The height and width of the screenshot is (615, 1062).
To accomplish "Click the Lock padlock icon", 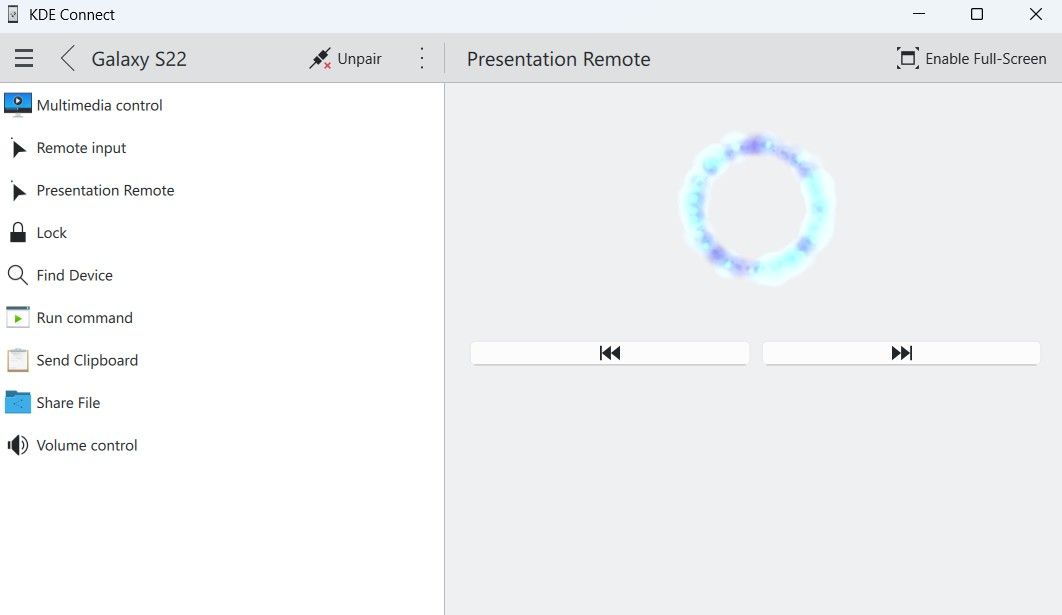I will [18, 232].
